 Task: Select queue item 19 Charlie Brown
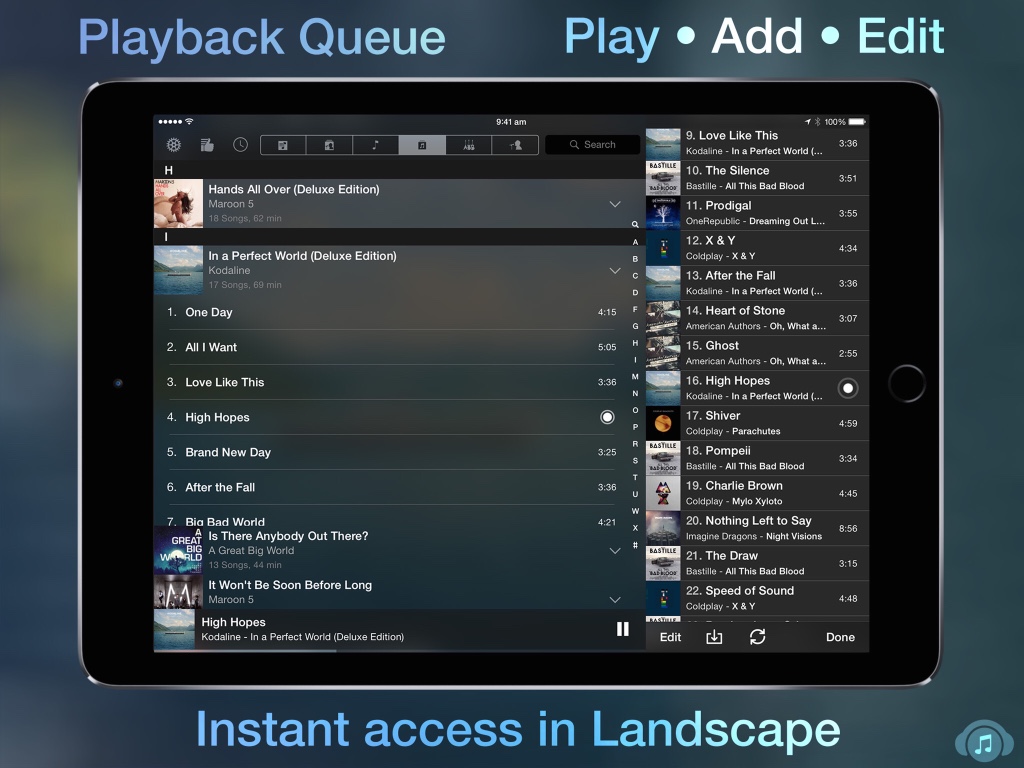tap(758, 493)
